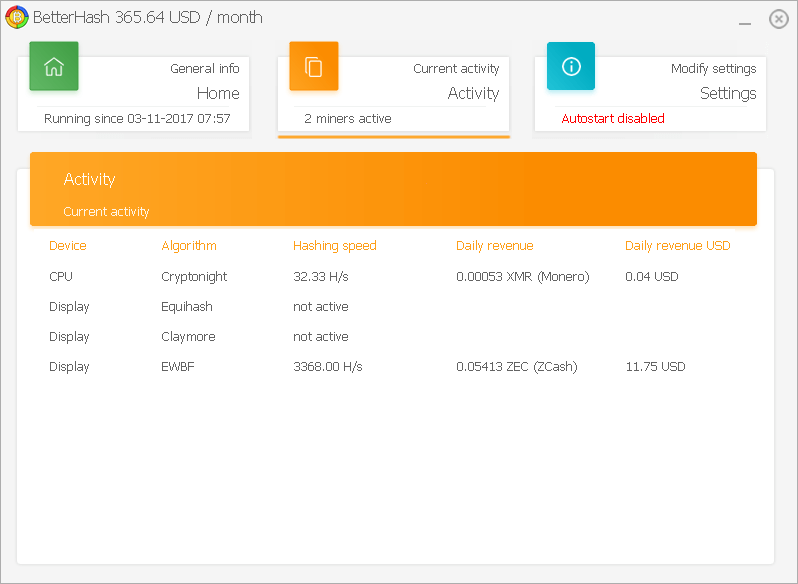
Task: Click the BetterHash logo in title bar
Action: 16,18
